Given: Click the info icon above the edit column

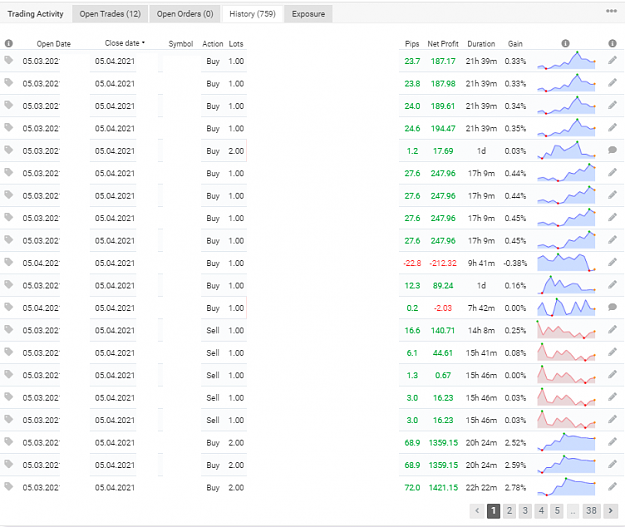Looking at the screenshot, I should (613, 43).
